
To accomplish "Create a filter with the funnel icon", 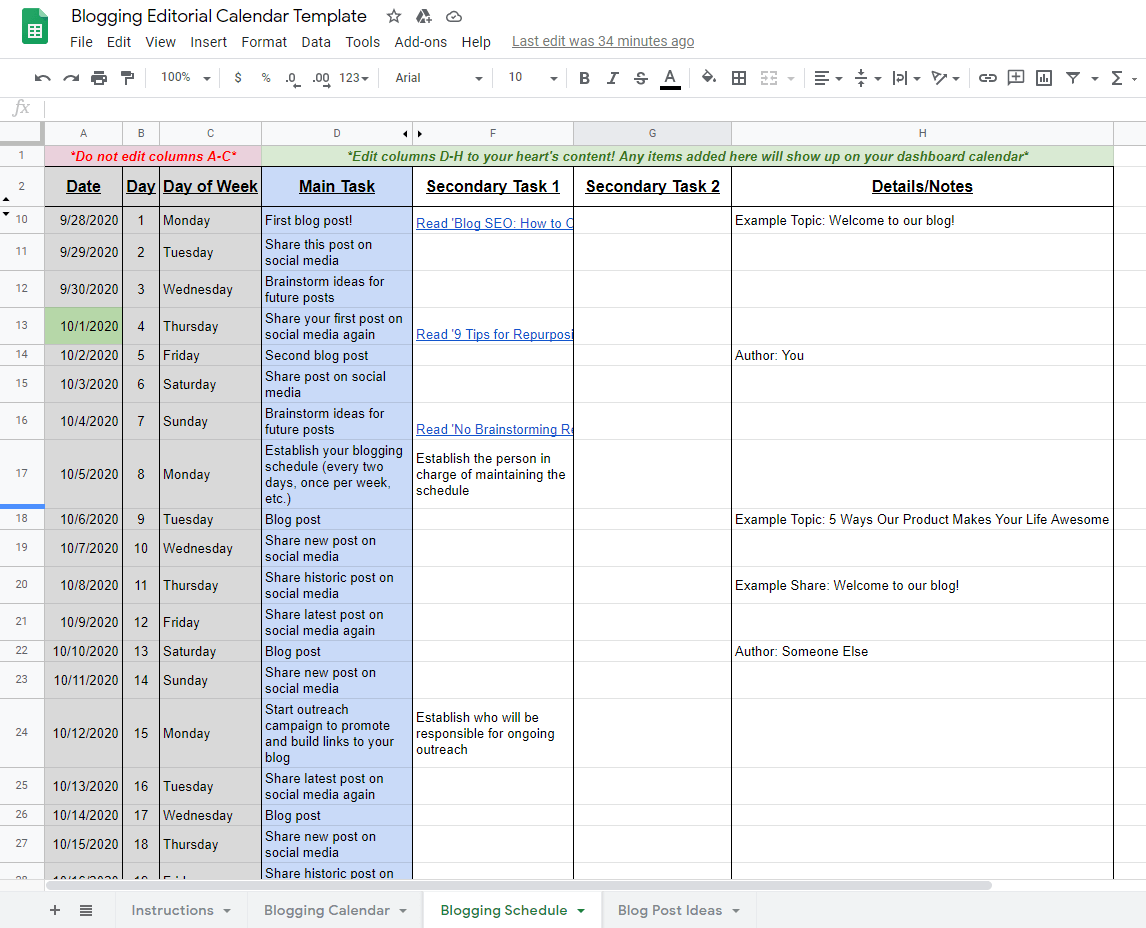I will pyautogui.click(x=1071, y=77).
